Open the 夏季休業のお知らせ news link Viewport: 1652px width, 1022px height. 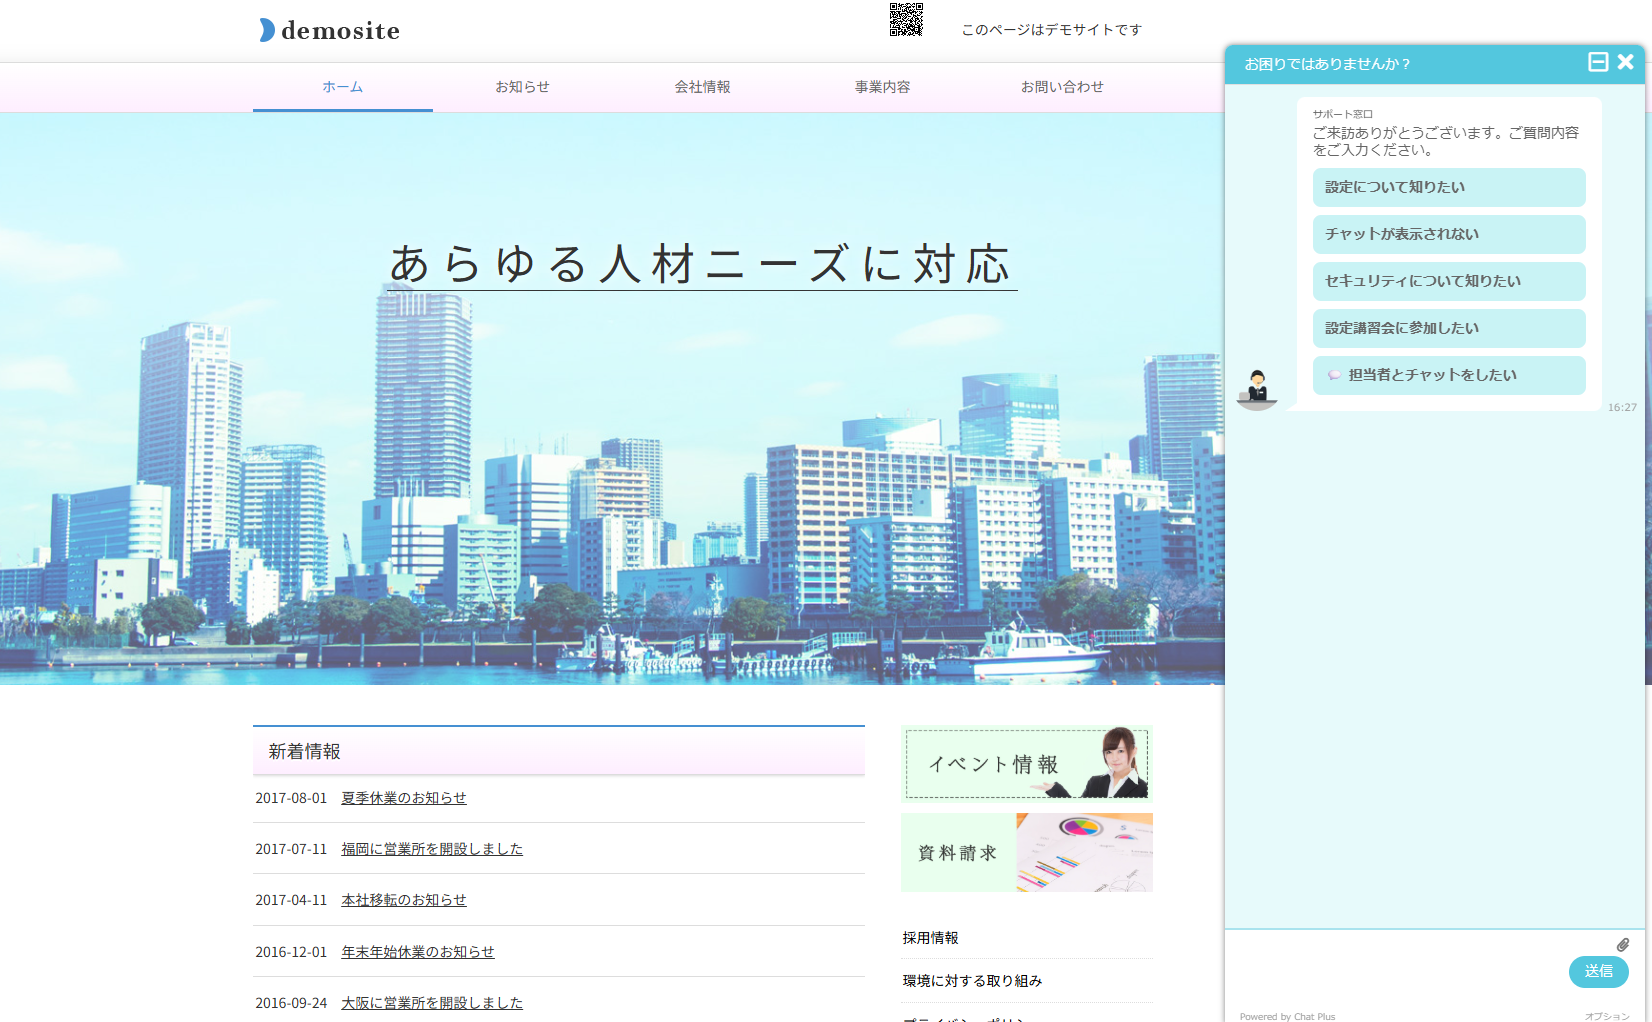point(404,798)
